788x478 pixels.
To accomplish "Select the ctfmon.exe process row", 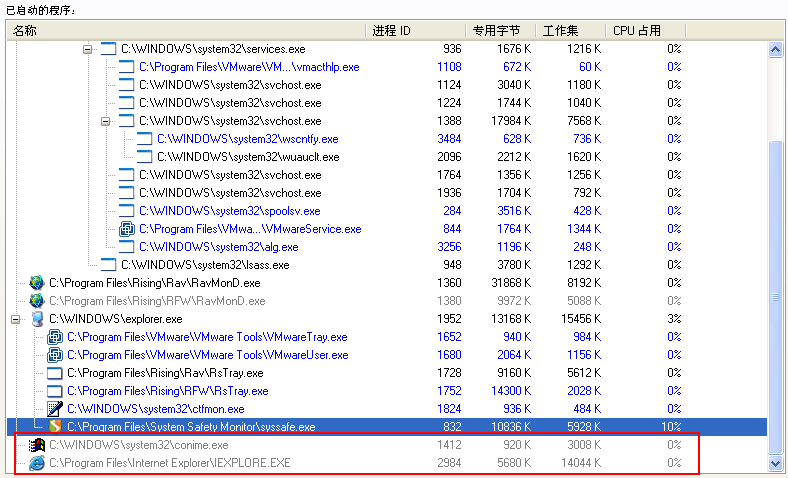I will [x=387, y=409].
